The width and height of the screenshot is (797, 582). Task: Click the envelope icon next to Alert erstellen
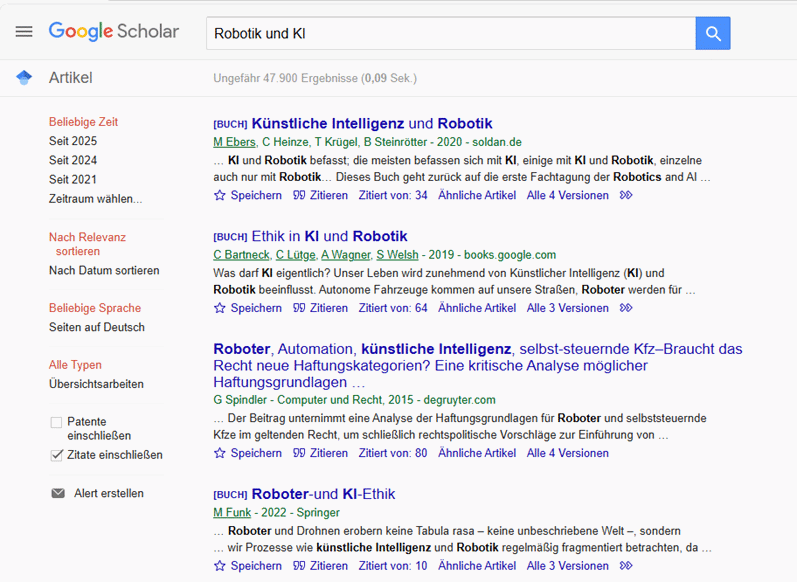click(58, 493)
